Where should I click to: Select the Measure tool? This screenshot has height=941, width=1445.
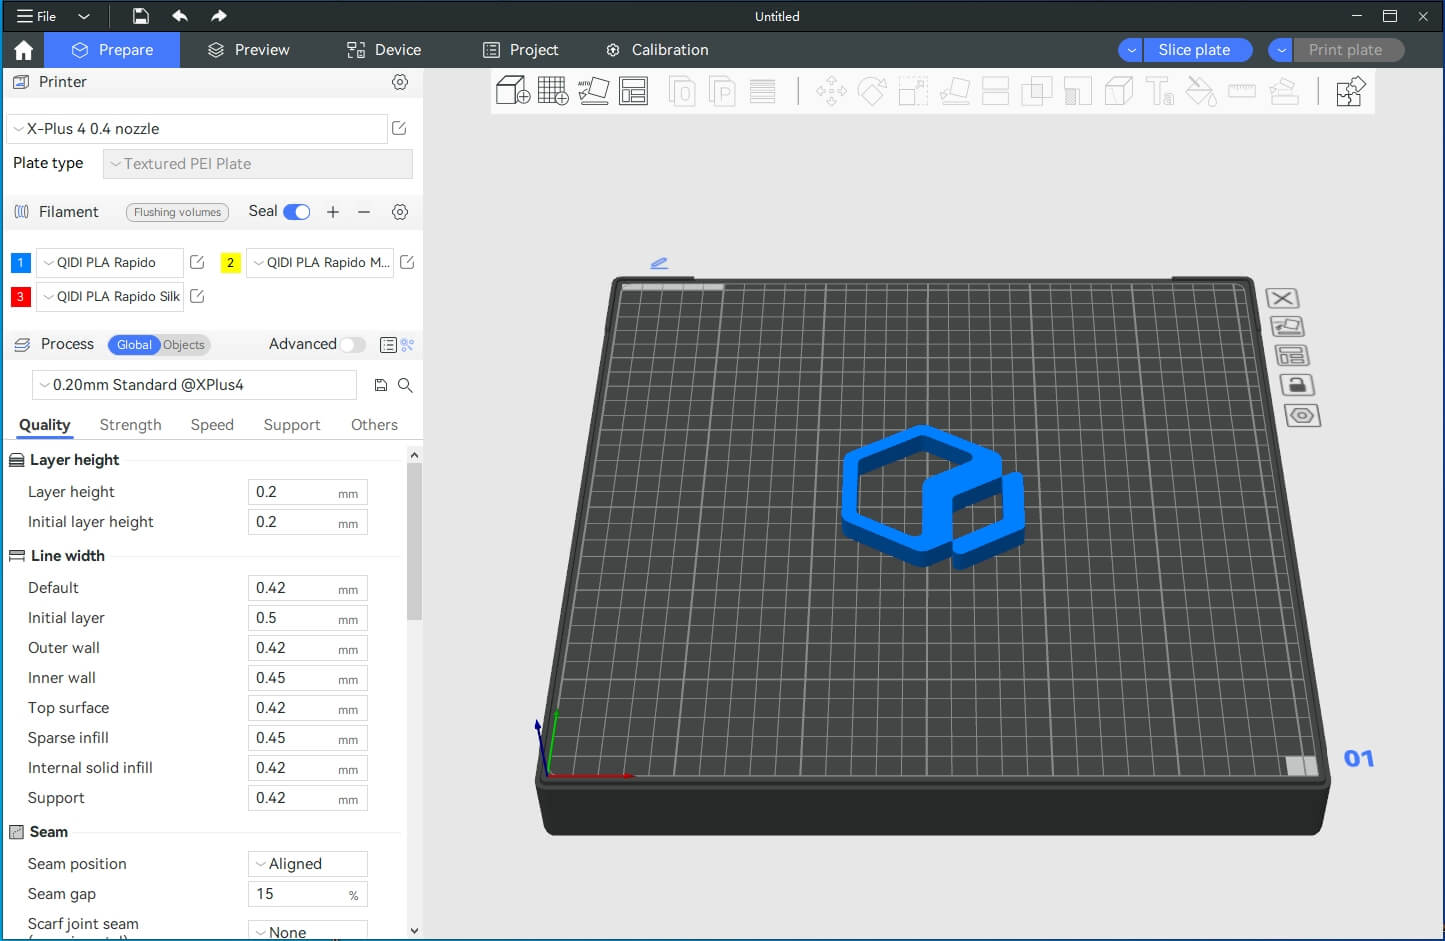pos(1242,91)
